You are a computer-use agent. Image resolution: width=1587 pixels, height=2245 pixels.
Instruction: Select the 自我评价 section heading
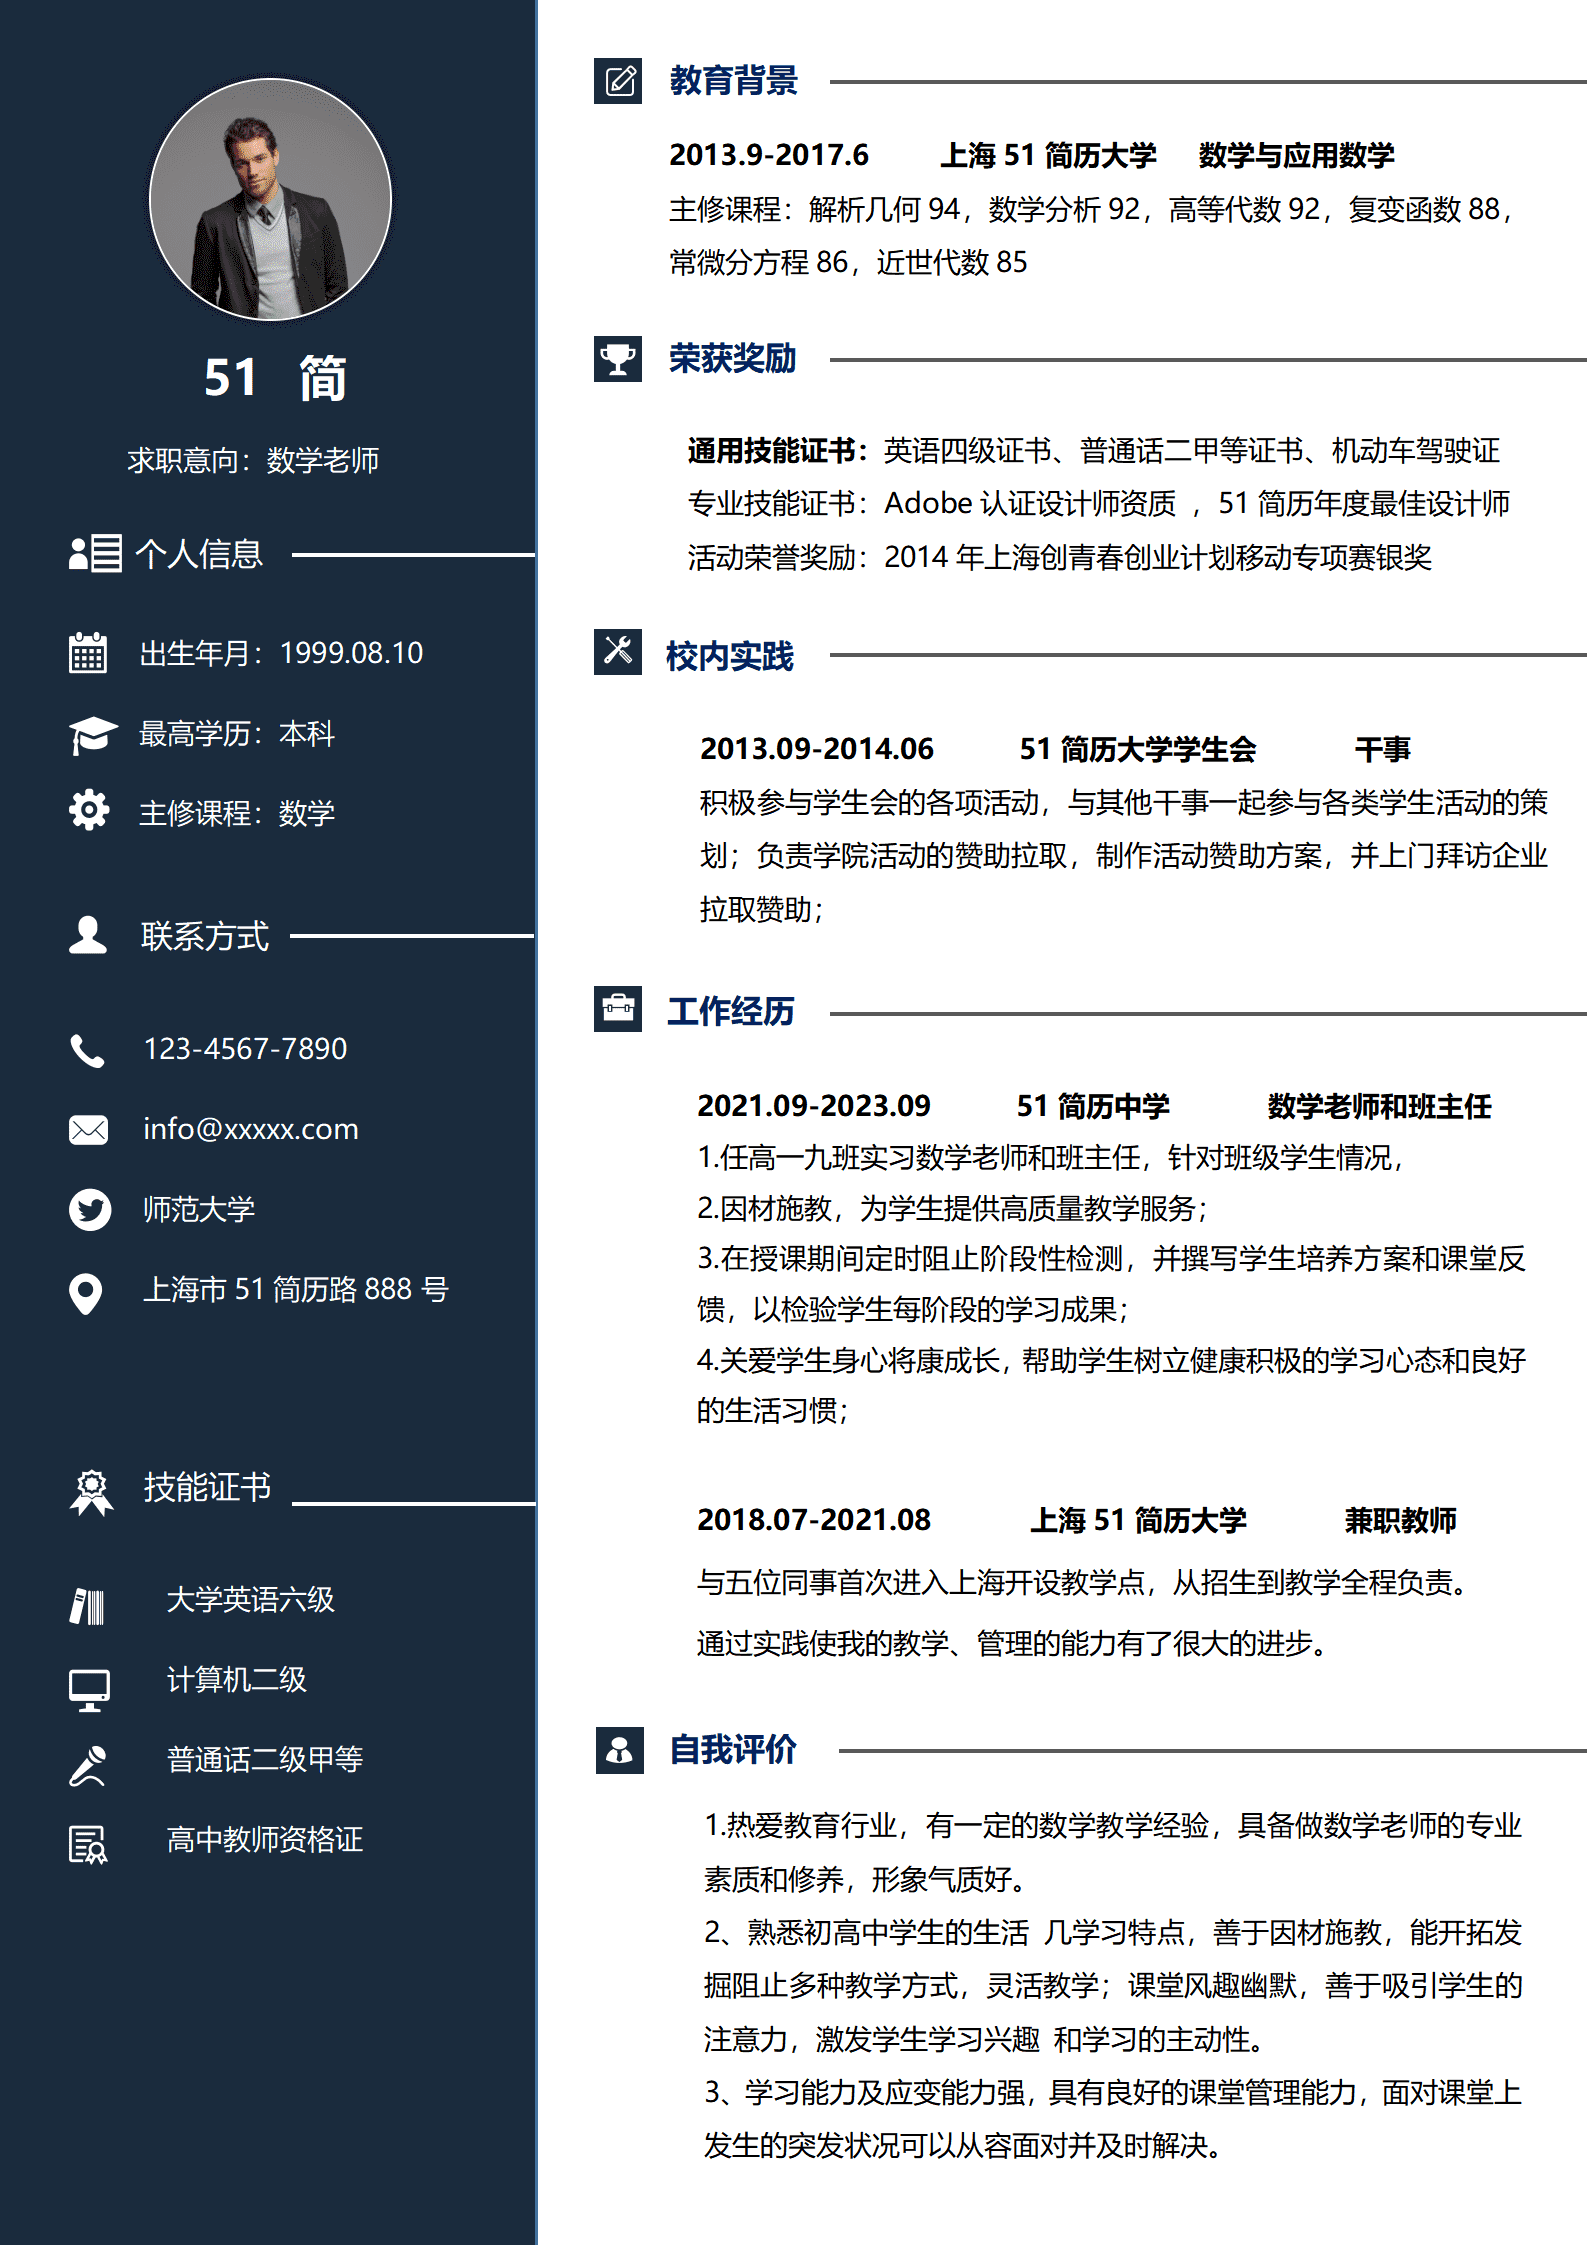(732, 1750)
